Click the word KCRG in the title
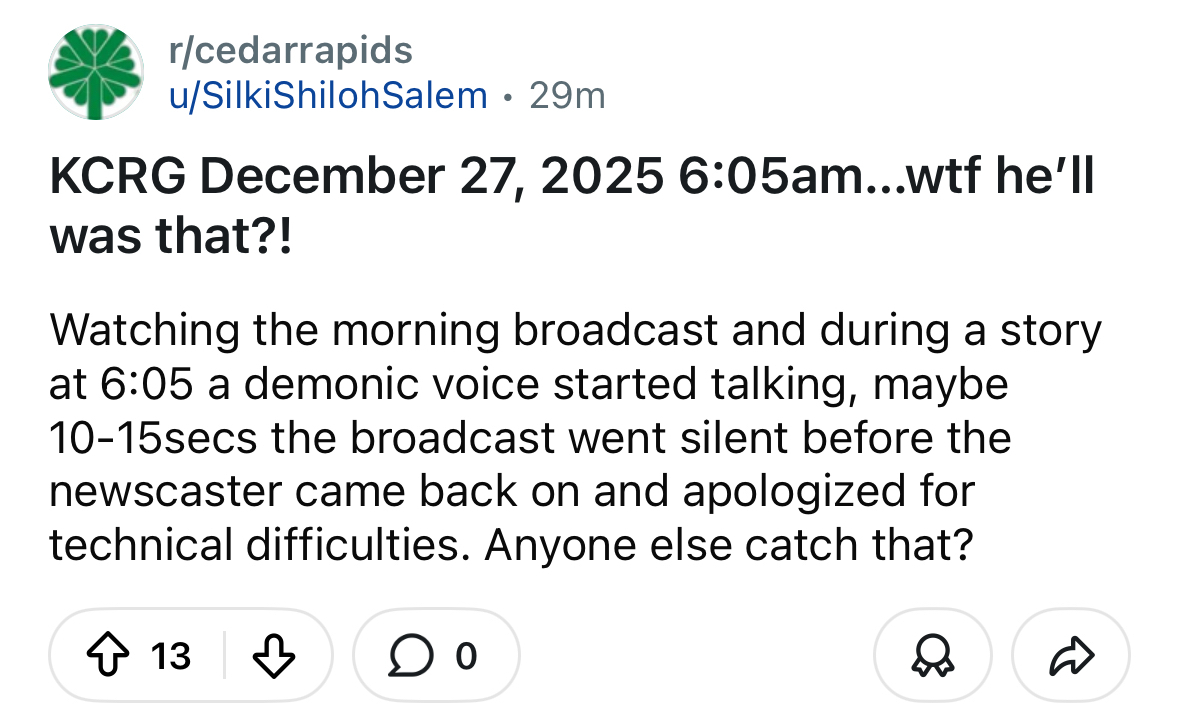The width and height of the screenshot is (1179, 704). pos(119,180)
